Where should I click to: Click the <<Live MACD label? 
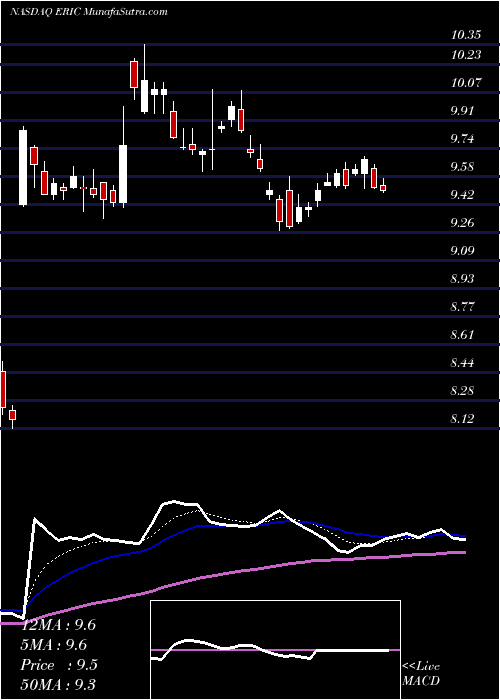point(421,674)
